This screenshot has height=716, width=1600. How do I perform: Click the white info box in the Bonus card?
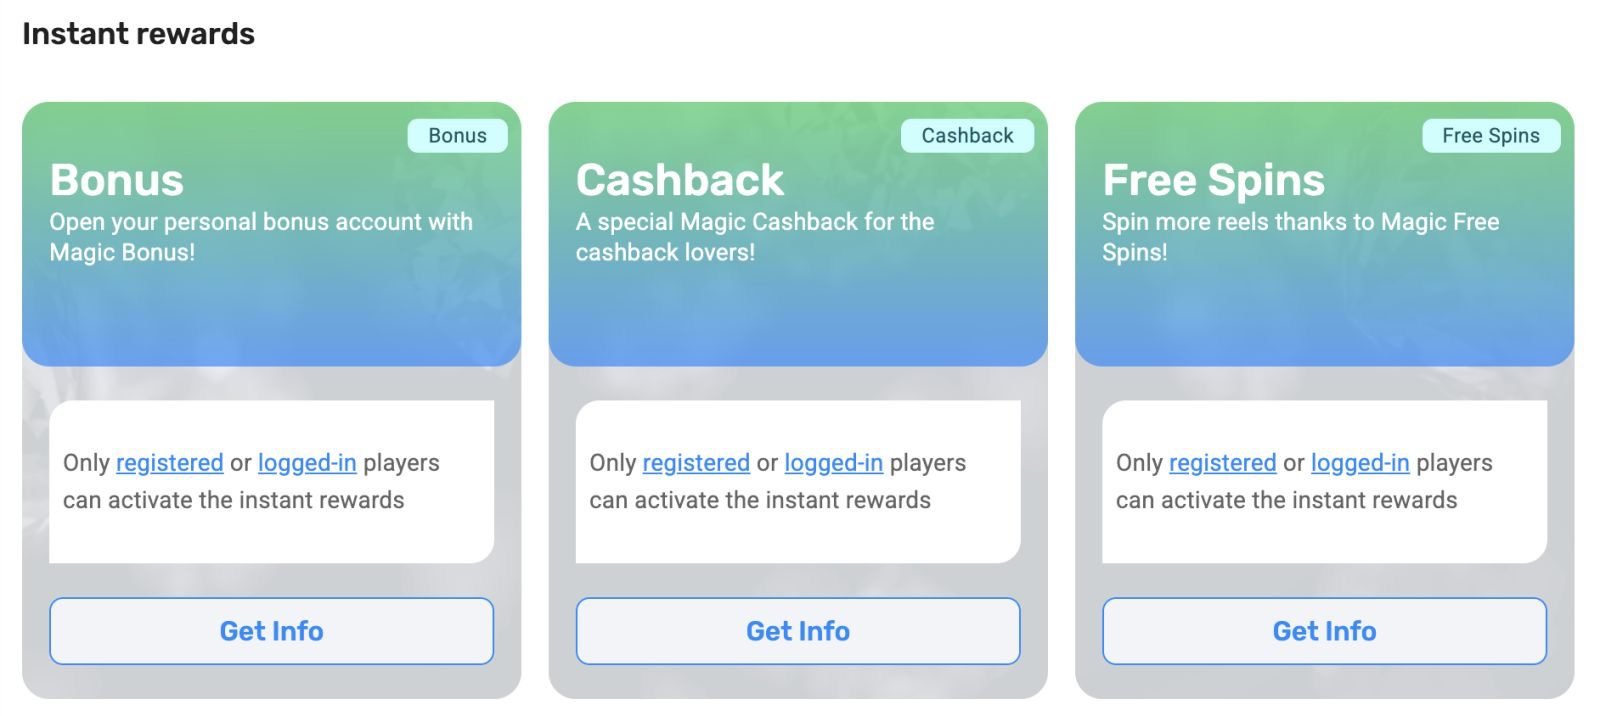pos(271,481)
